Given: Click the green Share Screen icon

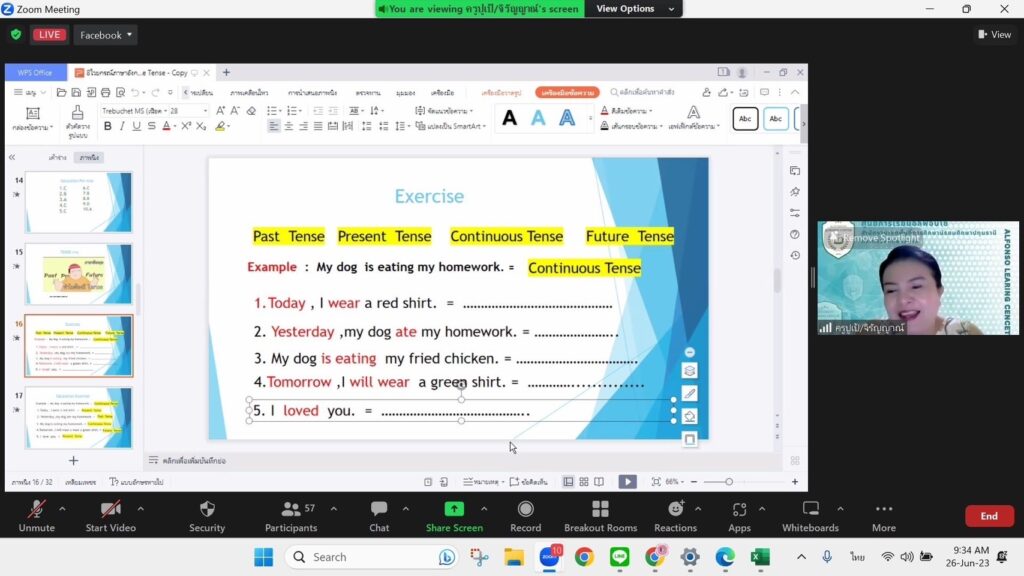Looking at the screenshot, I should tap(454, 509).
